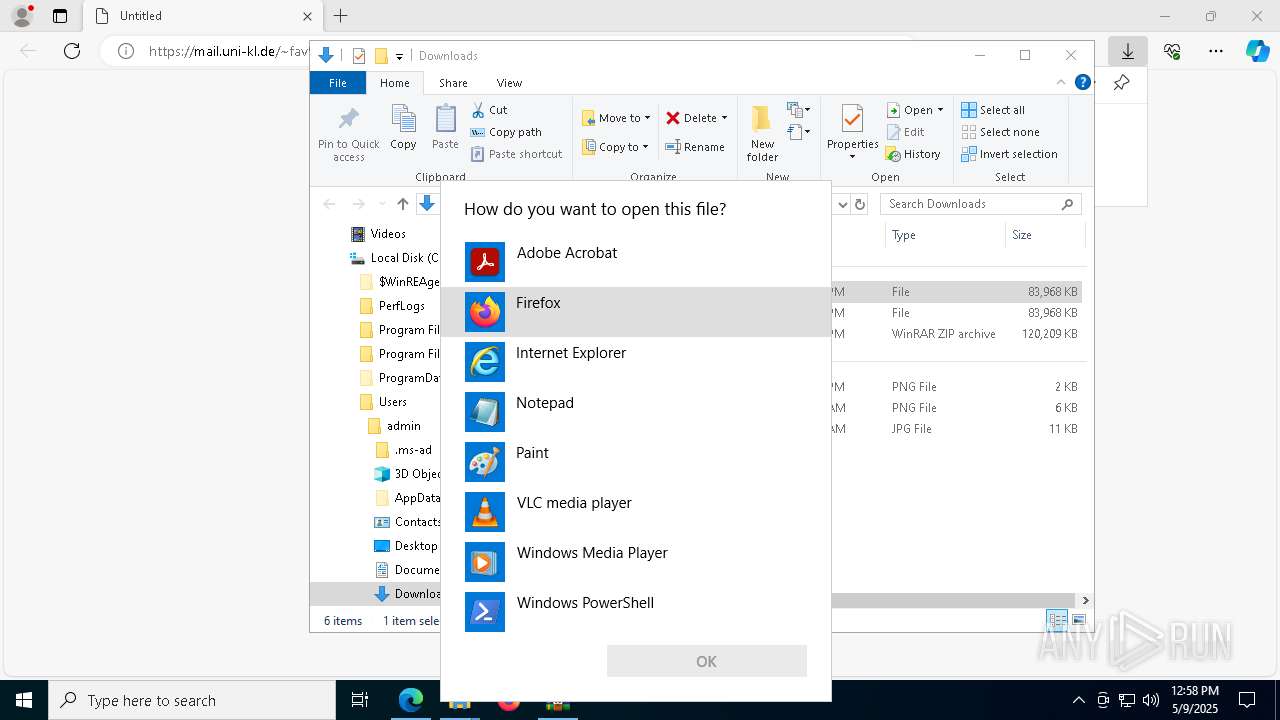Click Select all in ribbon

click(993, 110)
